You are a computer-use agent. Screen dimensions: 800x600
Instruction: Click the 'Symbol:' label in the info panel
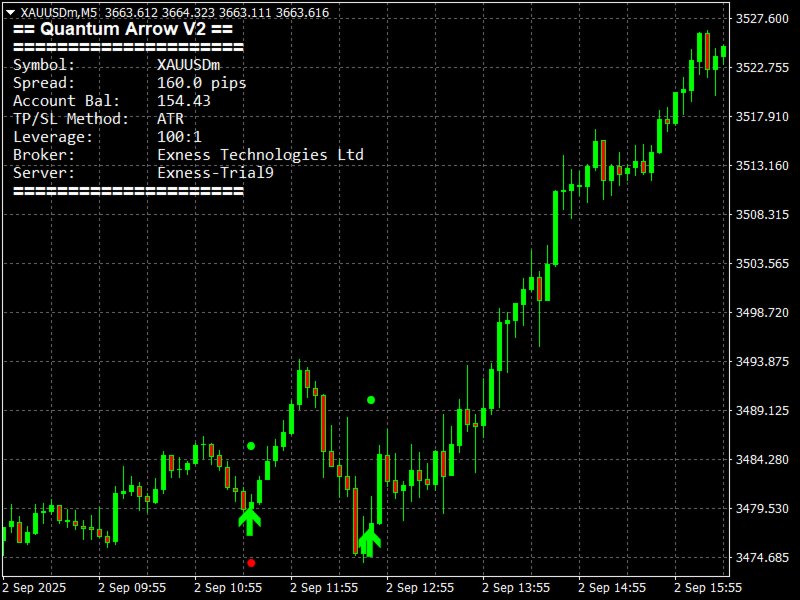click(44, 65)
